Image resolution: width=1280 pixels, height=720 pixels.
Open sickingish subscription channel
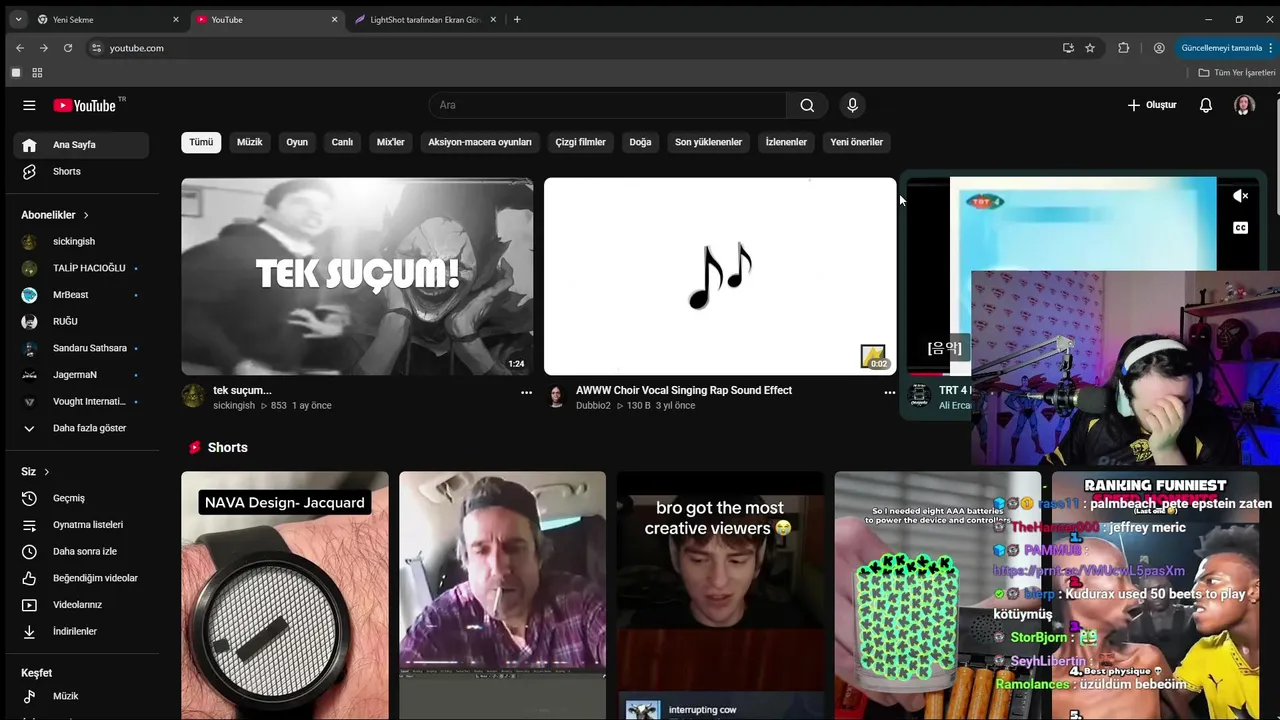(x=81, y=241)
